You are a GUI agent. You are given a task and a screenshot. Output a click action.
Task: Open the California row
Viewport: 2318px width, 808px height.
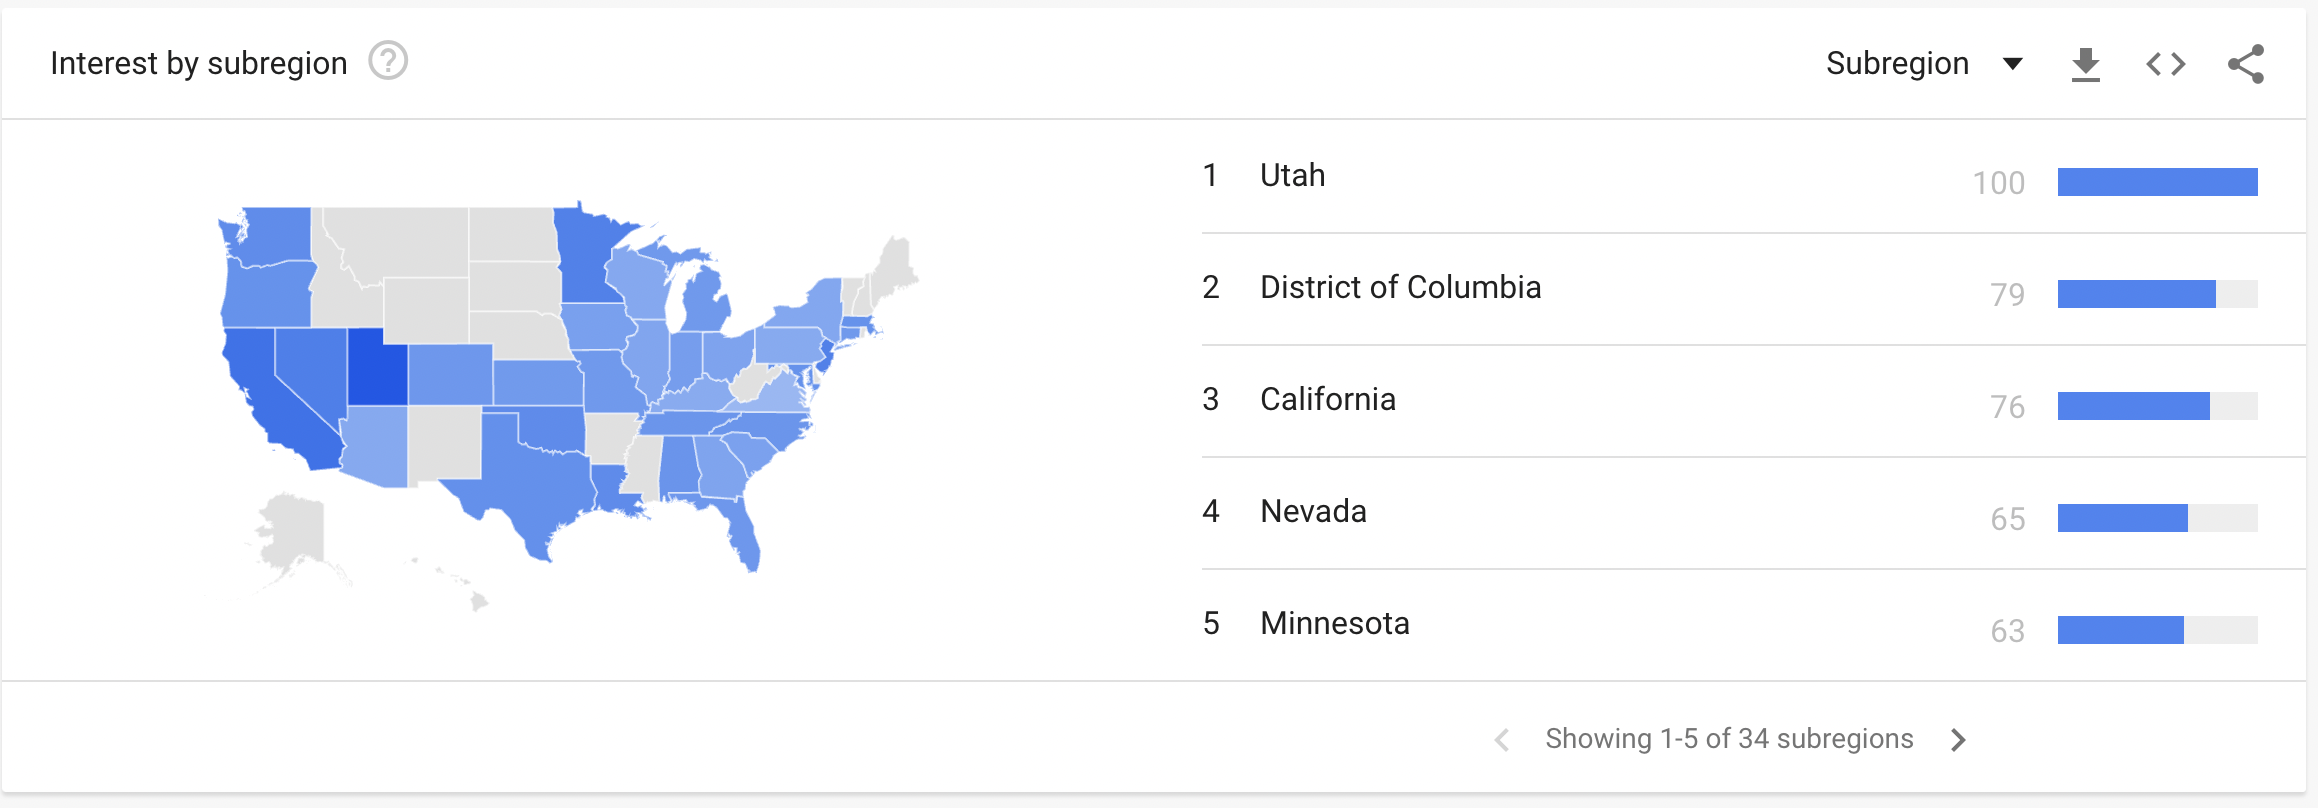tap(1327, 400)
